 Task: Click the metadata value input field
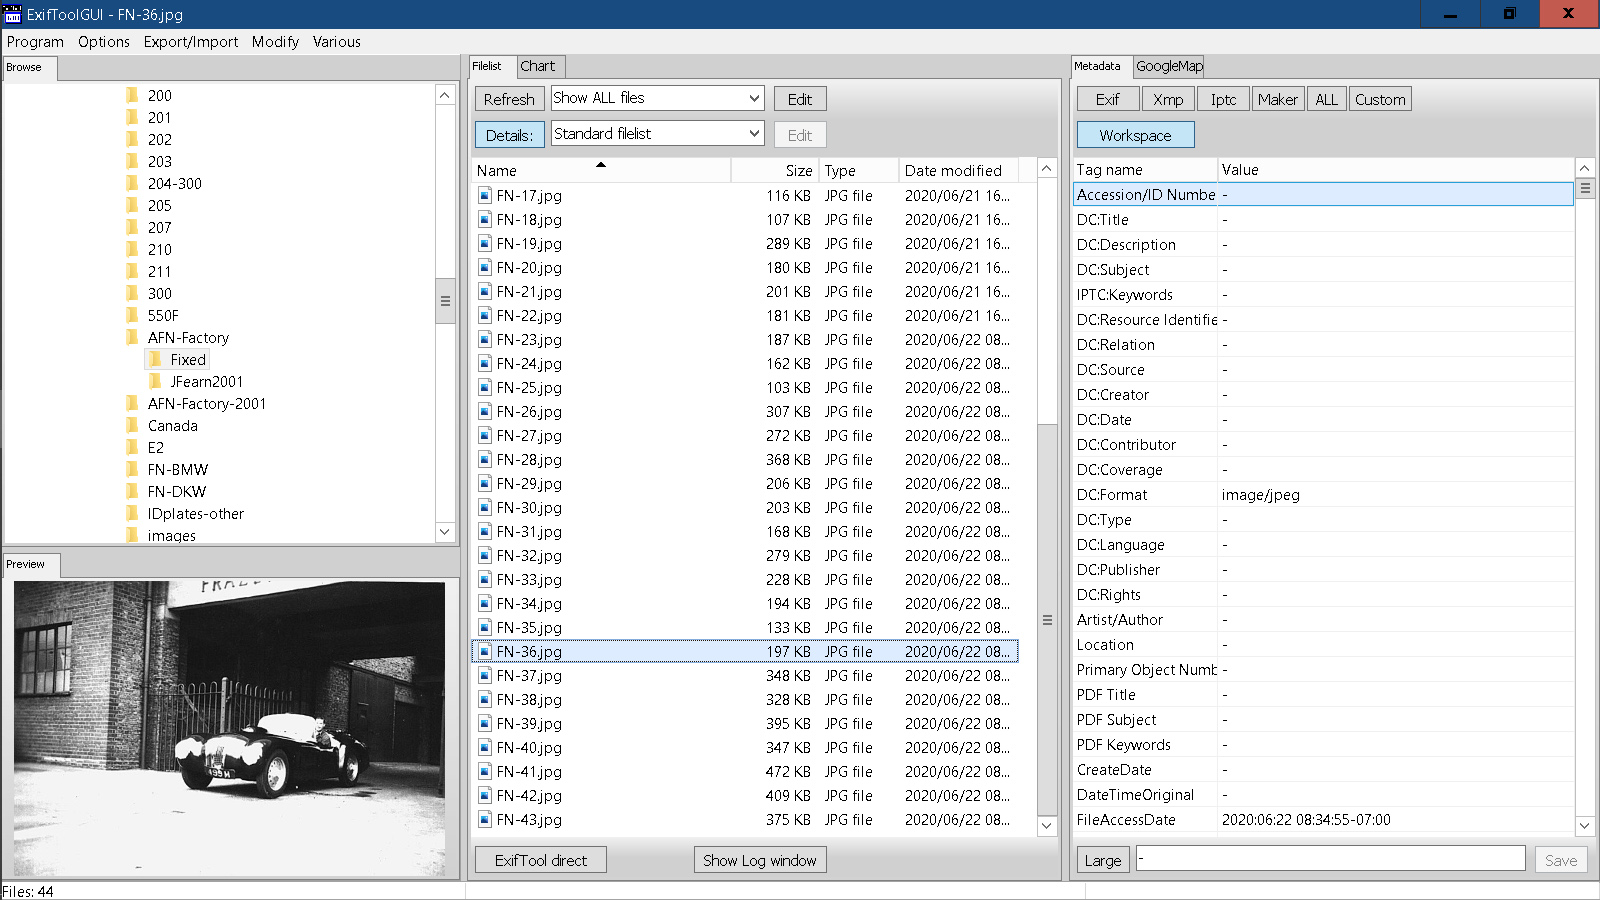click(x=1329, y=859)
